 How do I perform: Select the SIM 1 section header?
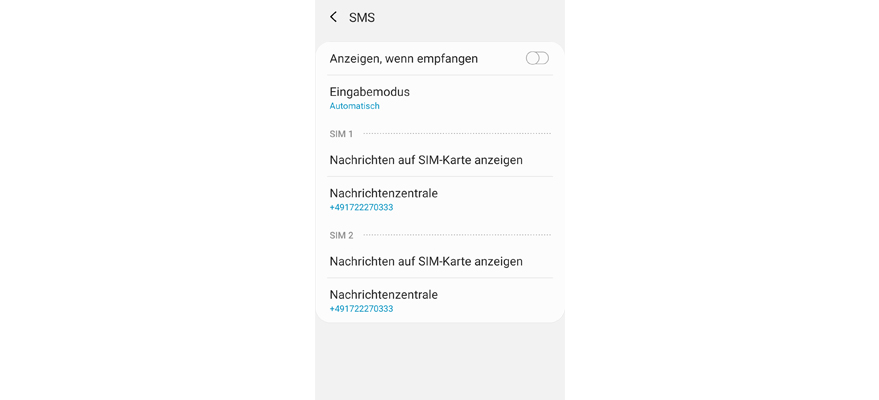pos(341,134)
